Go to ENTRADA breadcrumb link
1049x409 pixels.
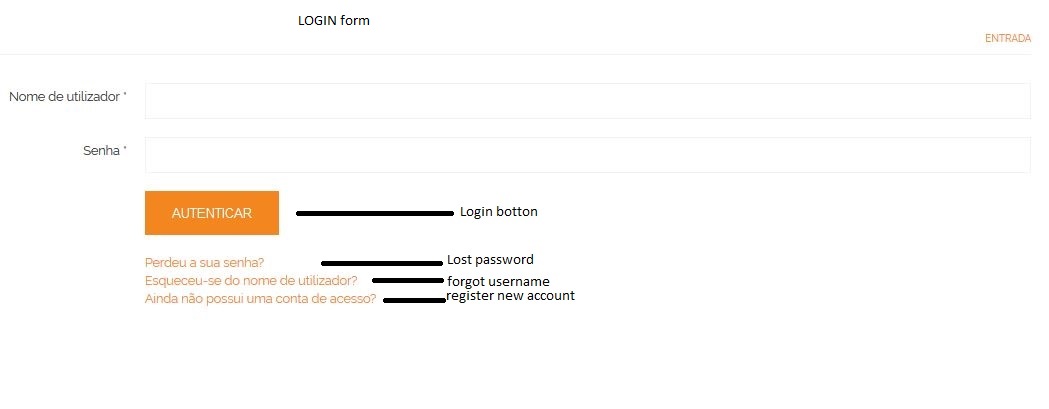click(1008, 39)
